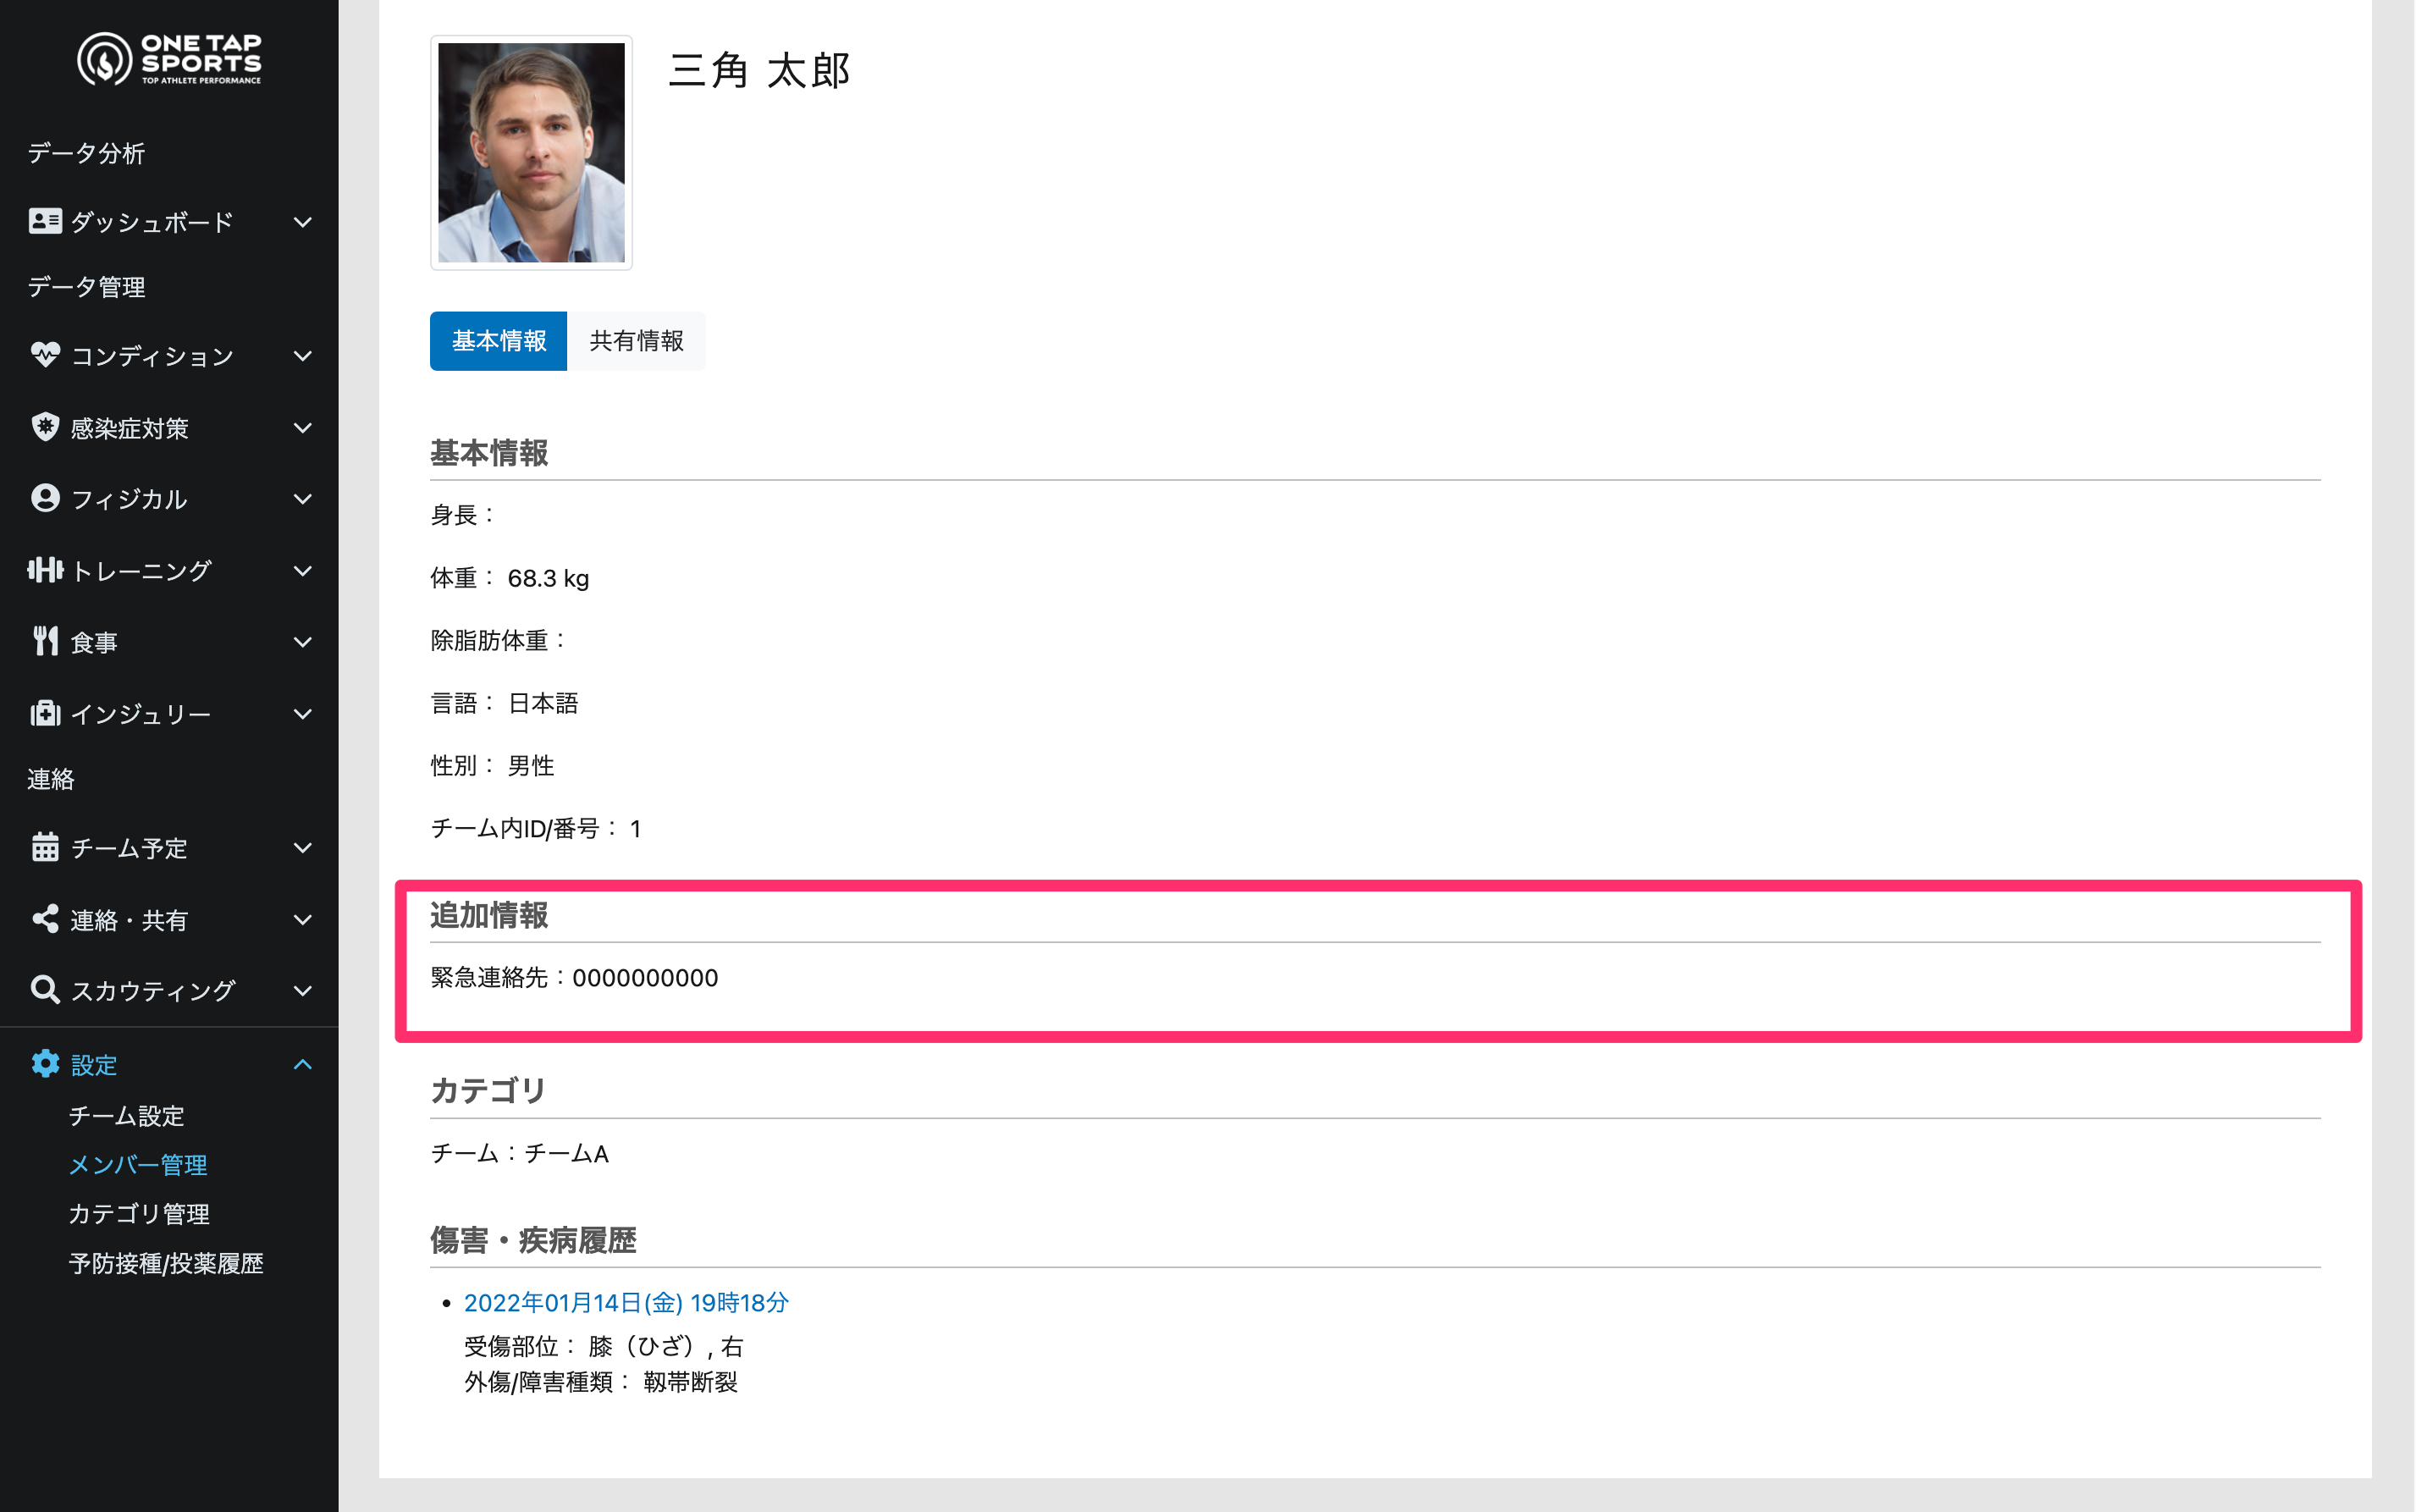This screenshot has width=2416, height=1512.
Task: Open the チーム予定 menu item
Action: 169,848
